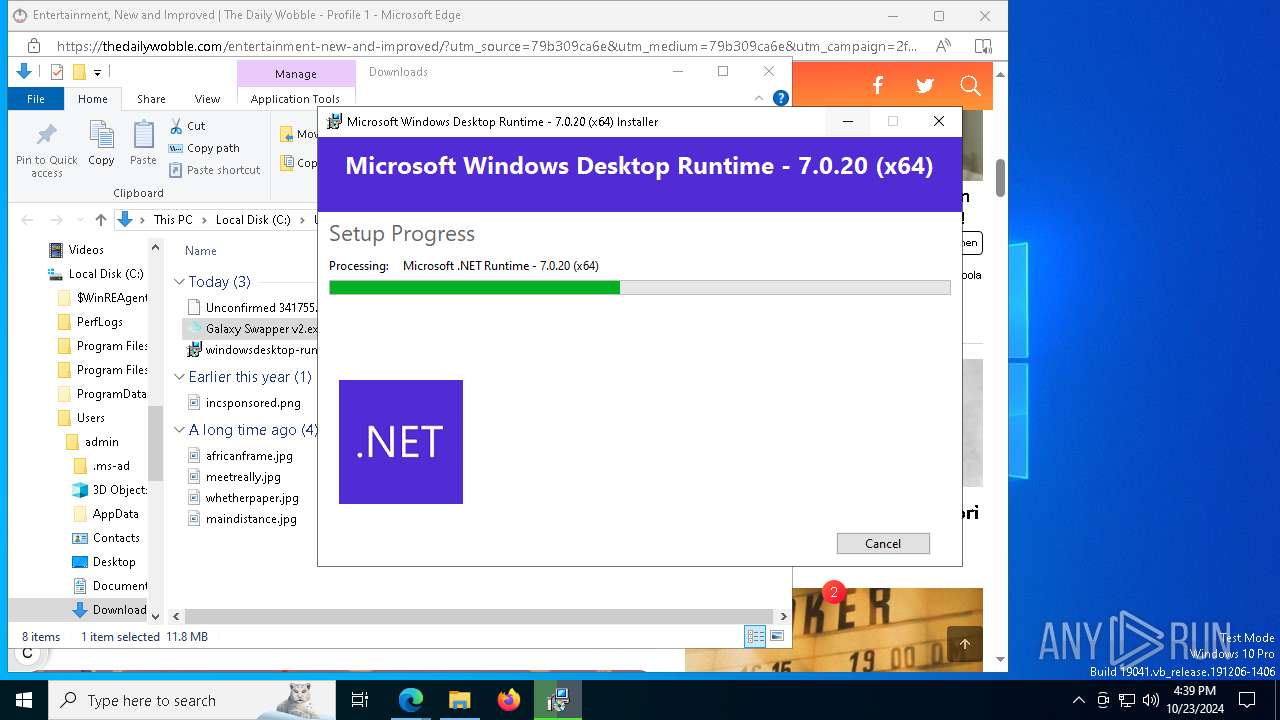This screenshot has width=1280, height=720.
Task: Switch to Details view in Explorer
Action: [755, 636]
